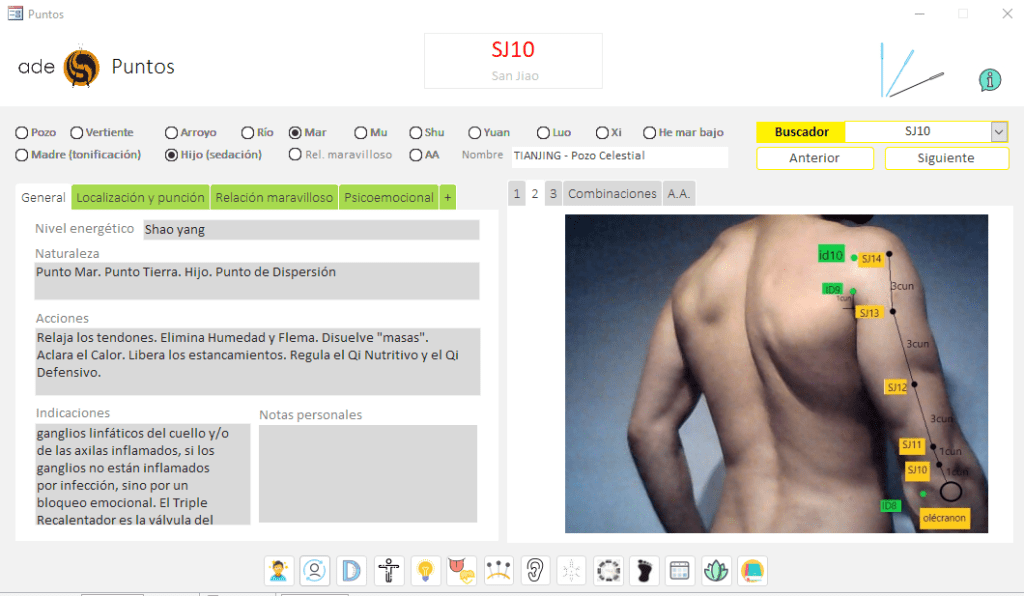This screenshot has height=596, width=1024.
Task: Open the foot reflexology icon
Action: pos(643,571)
